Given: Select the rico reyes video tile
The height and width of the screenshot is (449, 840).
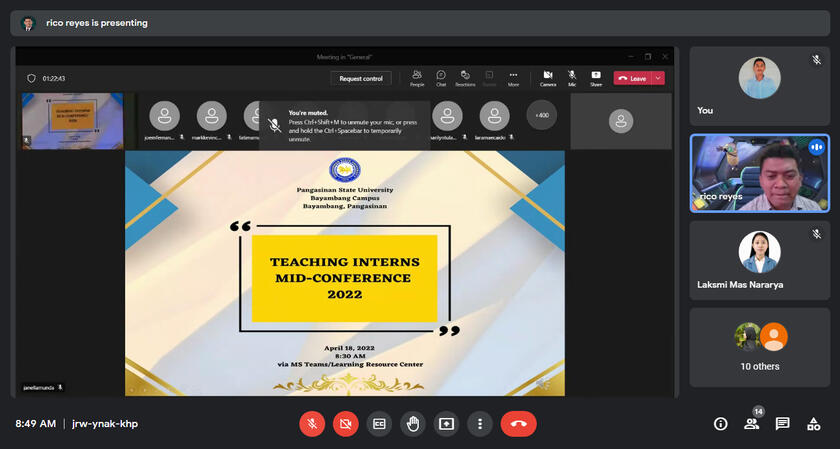Looking at the screenshot, I should (759, 173).
